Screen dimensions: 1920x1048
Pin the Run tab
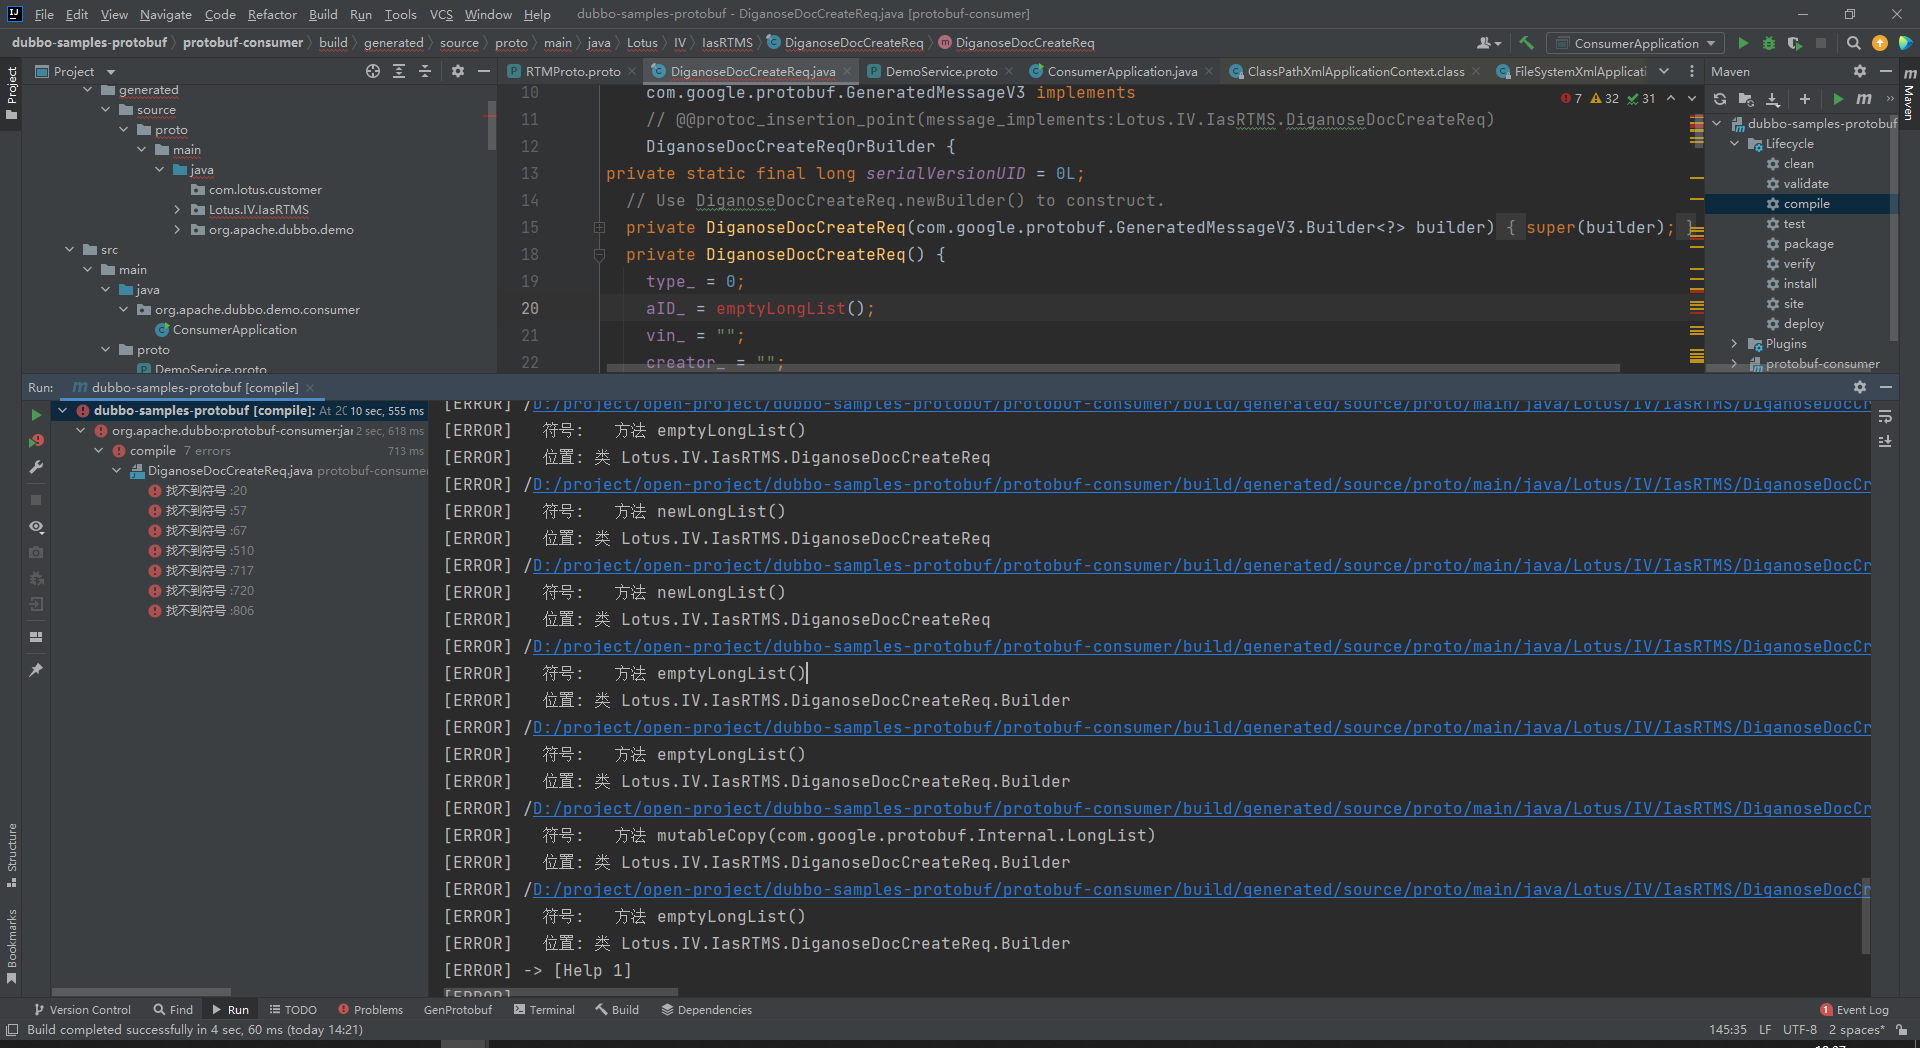coord(36,670)
